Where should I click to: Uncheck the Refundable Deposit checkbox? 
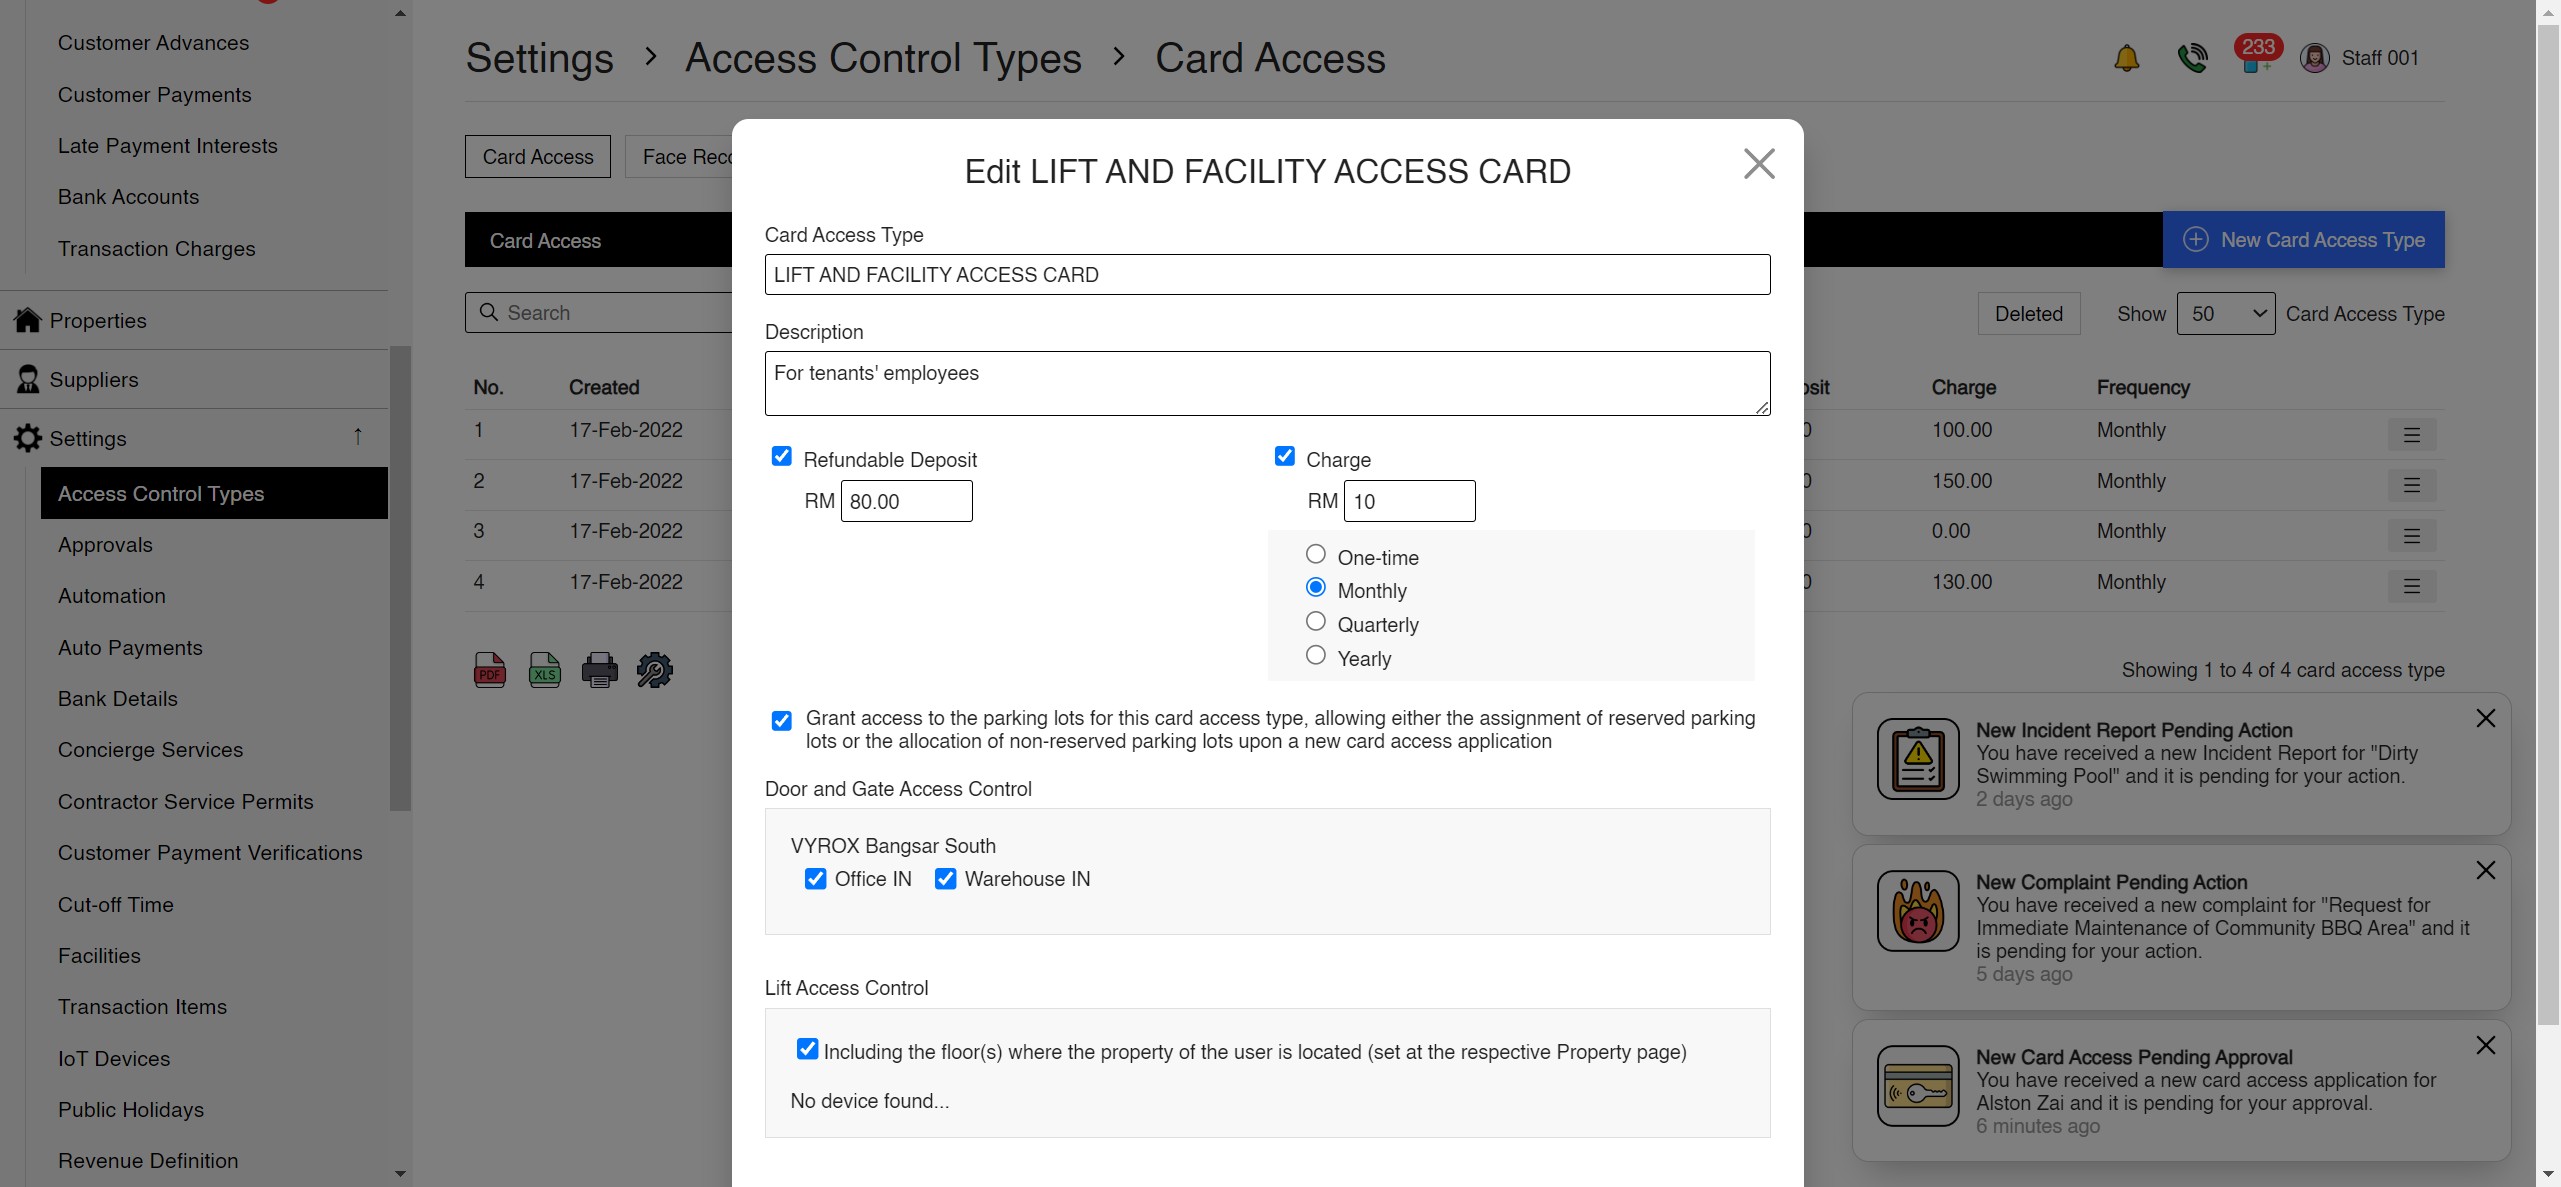click(x=782, y=457)
